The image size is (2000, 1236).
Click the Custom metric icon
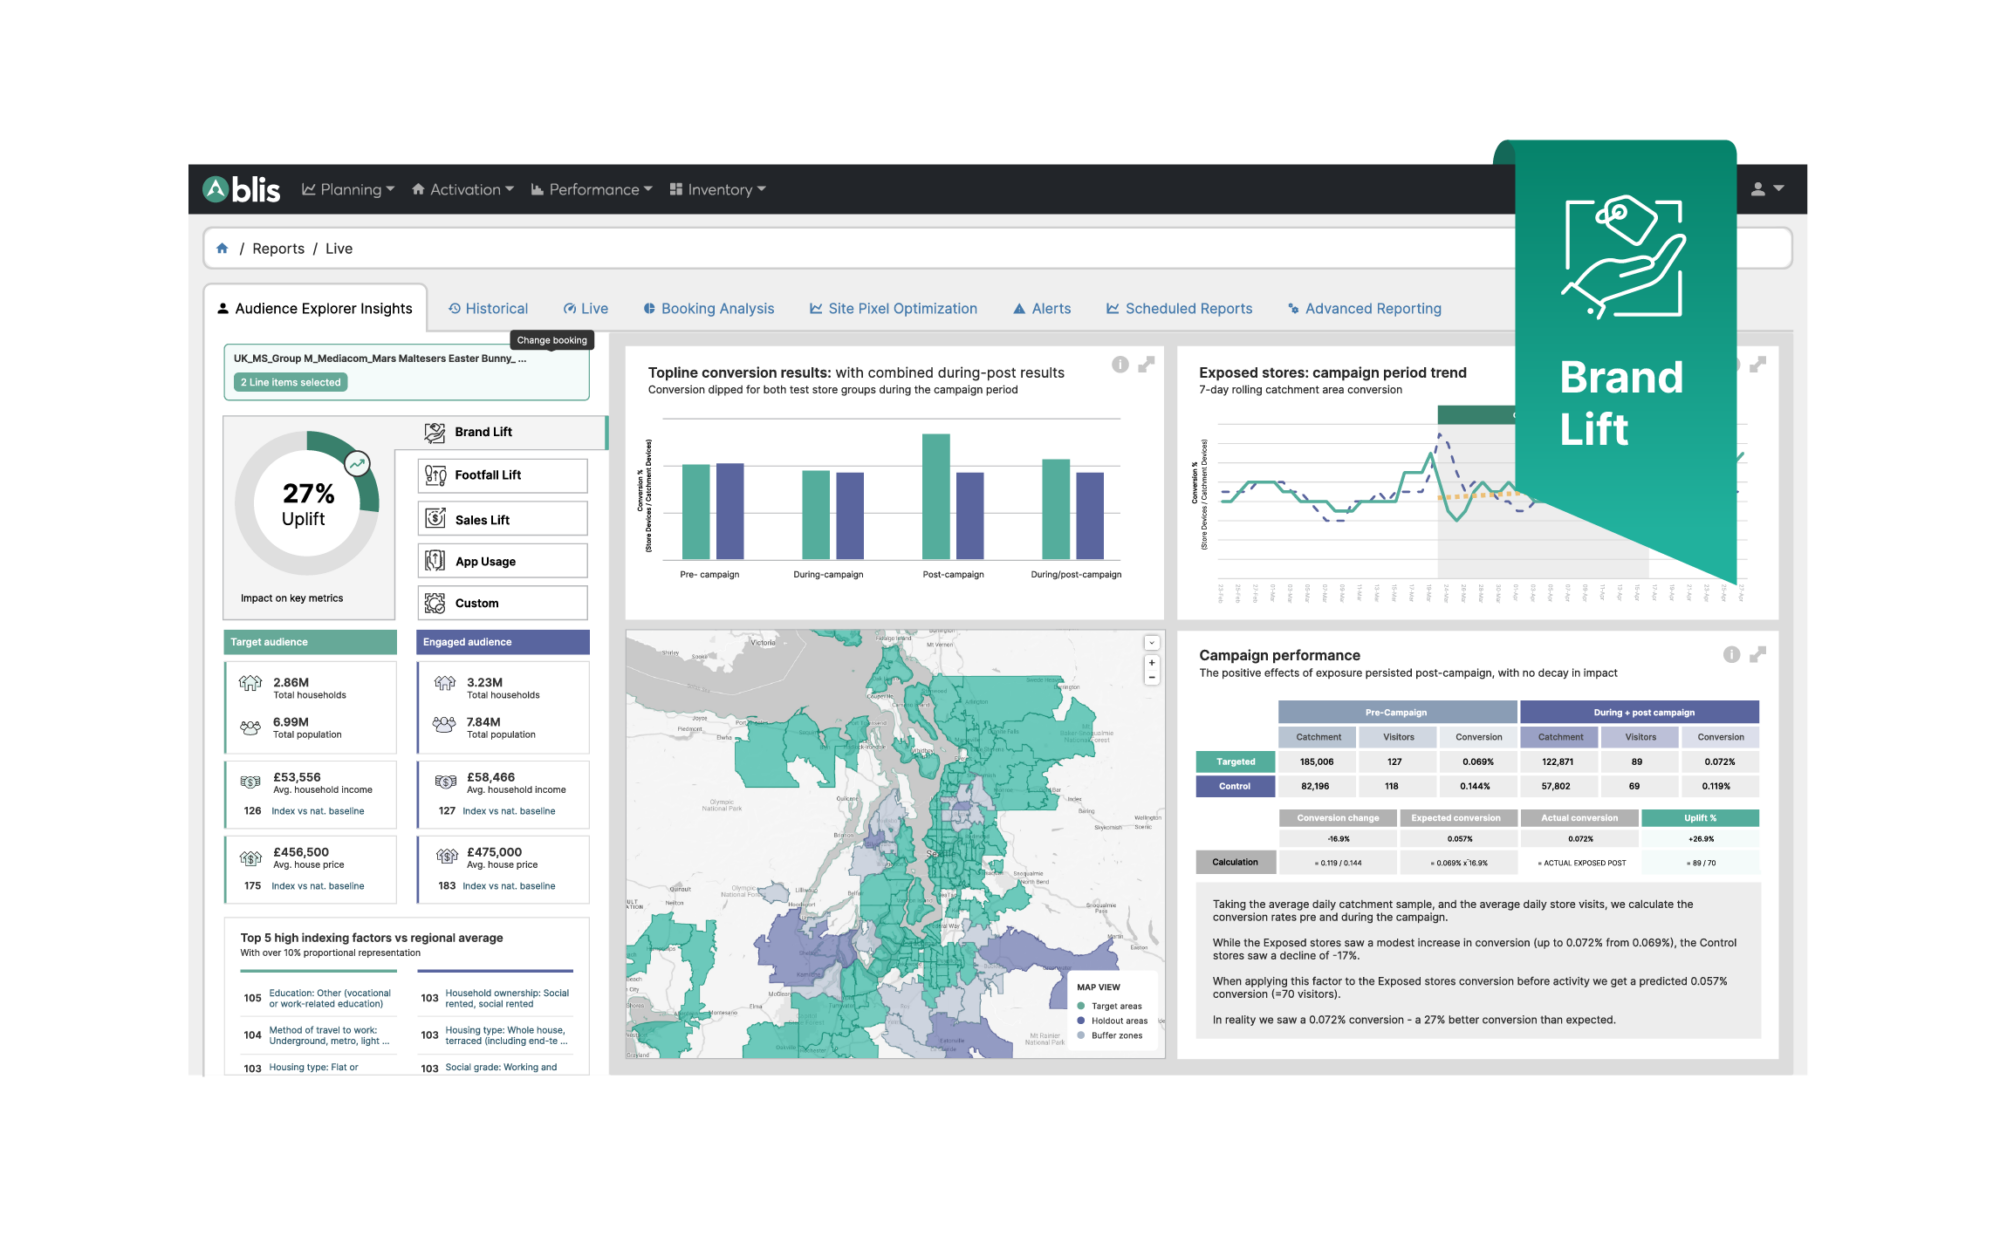click(435, 603)
